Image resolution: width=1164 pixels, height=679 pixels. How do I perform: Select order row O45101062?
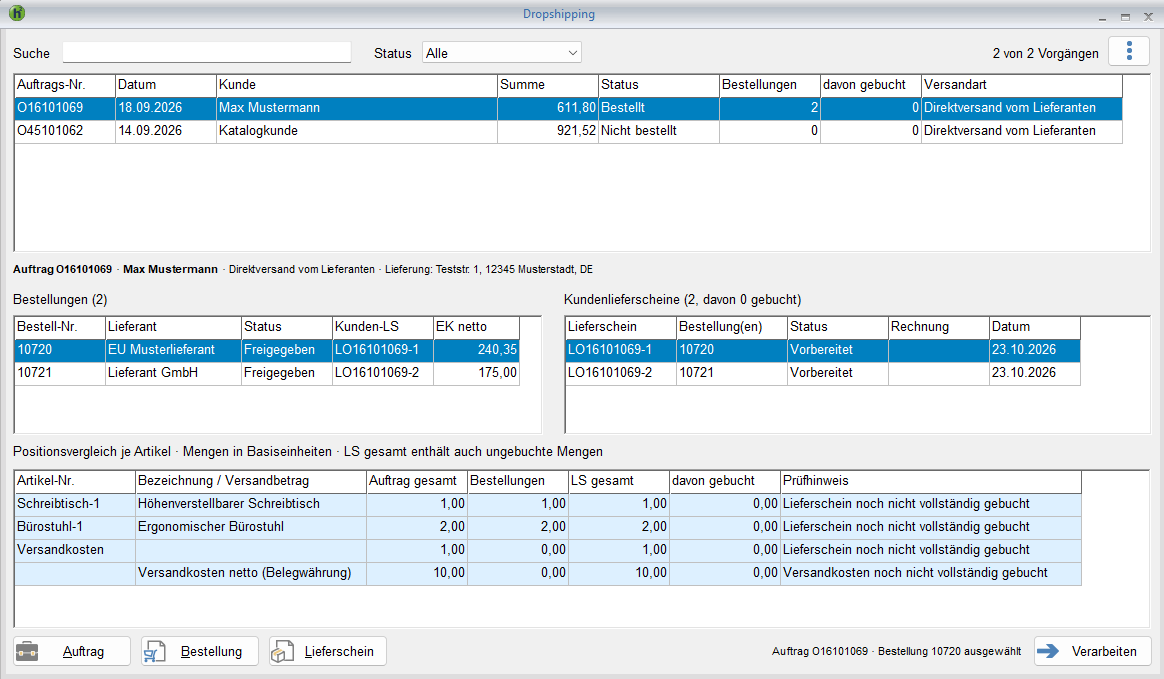tap(568, 131)
